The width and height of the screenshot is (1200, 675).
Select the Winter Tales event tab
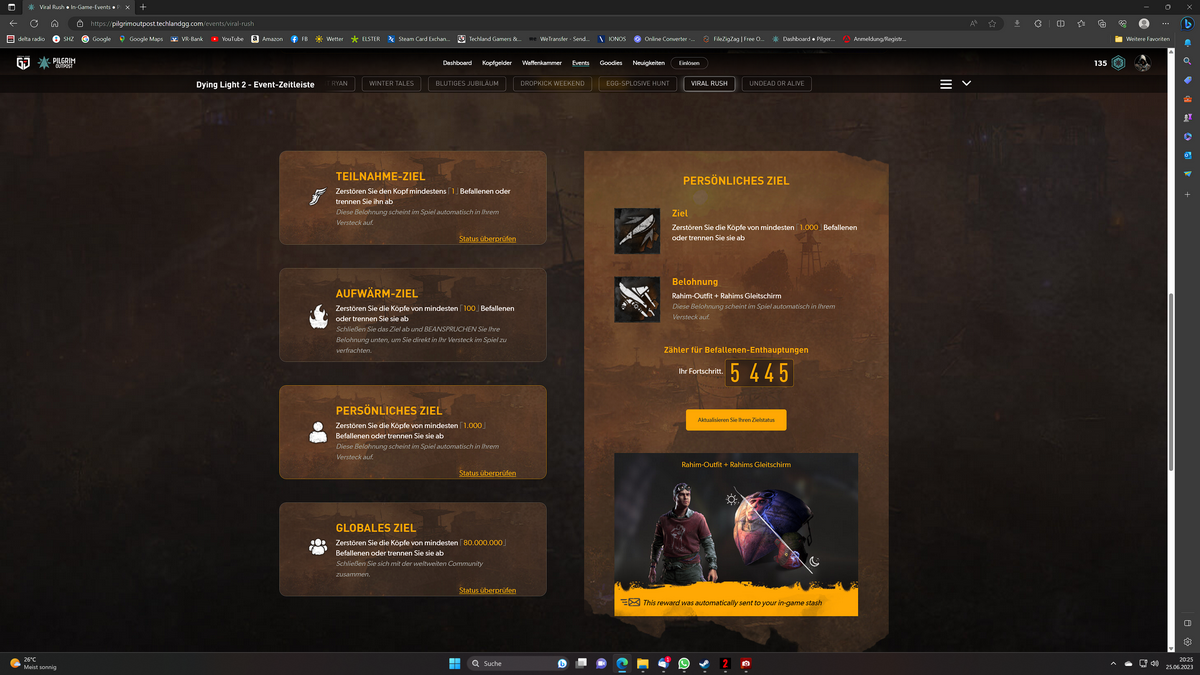(x=390, y=84)
